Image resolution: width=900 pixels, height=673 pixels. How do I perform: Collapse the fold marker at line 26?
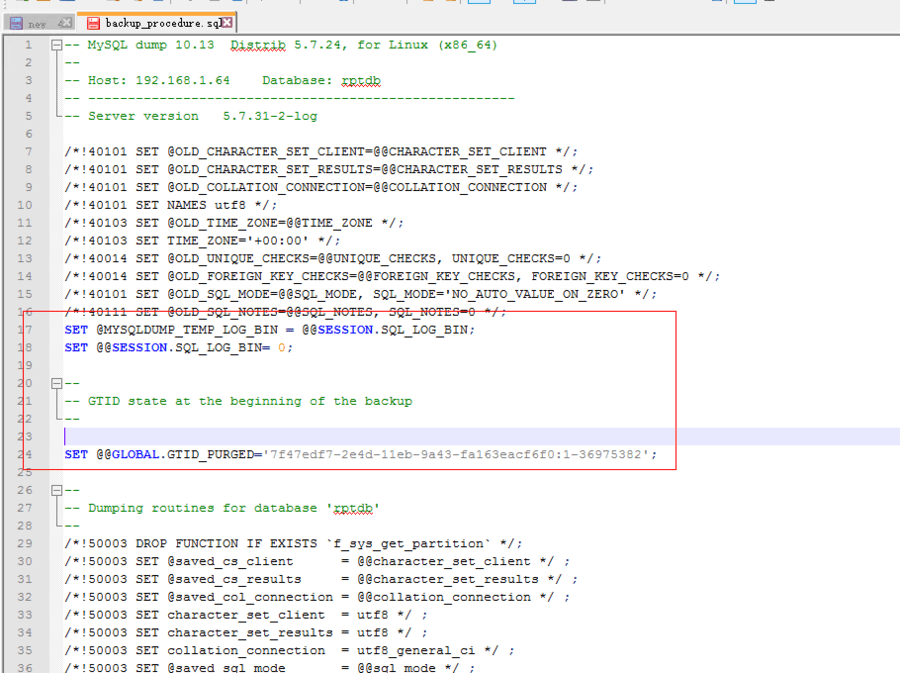56,490
